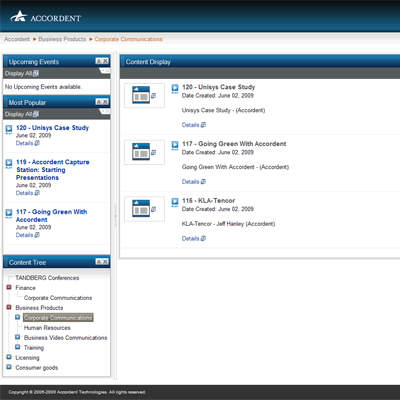Image resolution: width=400 pixels, height=400 pixels.
Task: Open 120 - Unisys Case Study title in Most Popular
Action: (x=52, y=128)
